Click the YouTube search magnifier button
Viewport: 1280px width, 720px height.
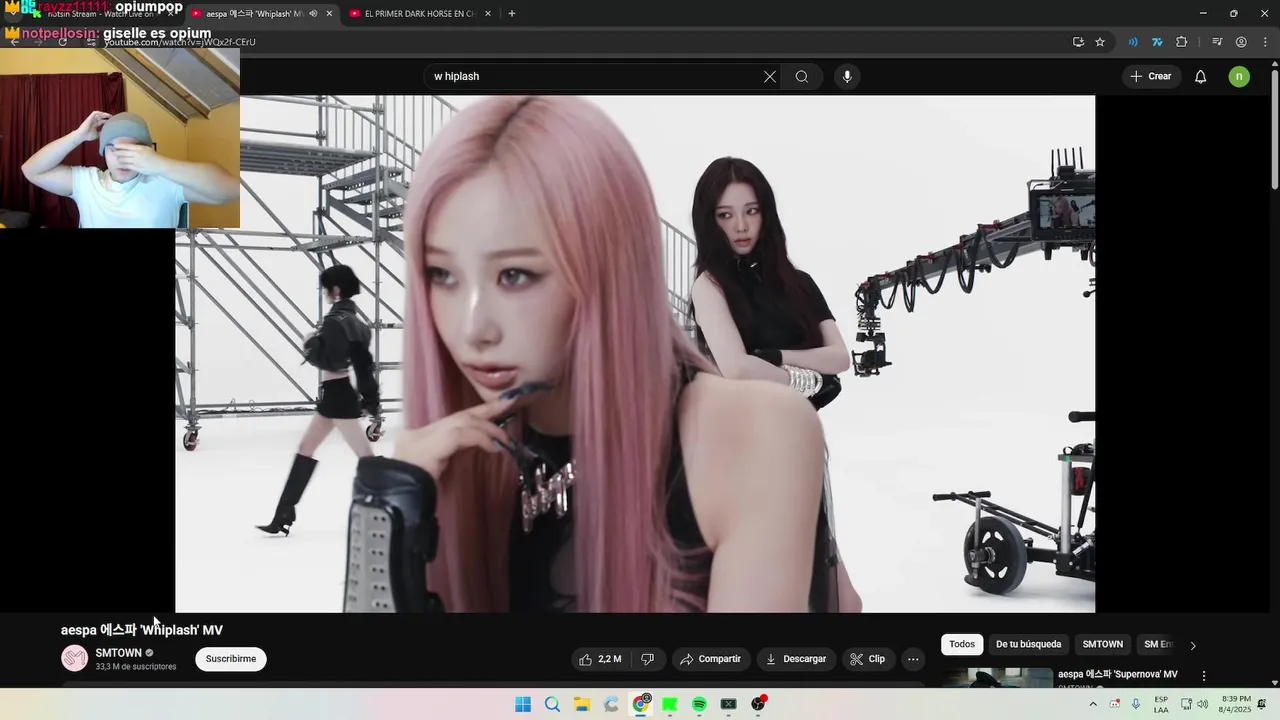pyautogui.click(x=802, y=76)
